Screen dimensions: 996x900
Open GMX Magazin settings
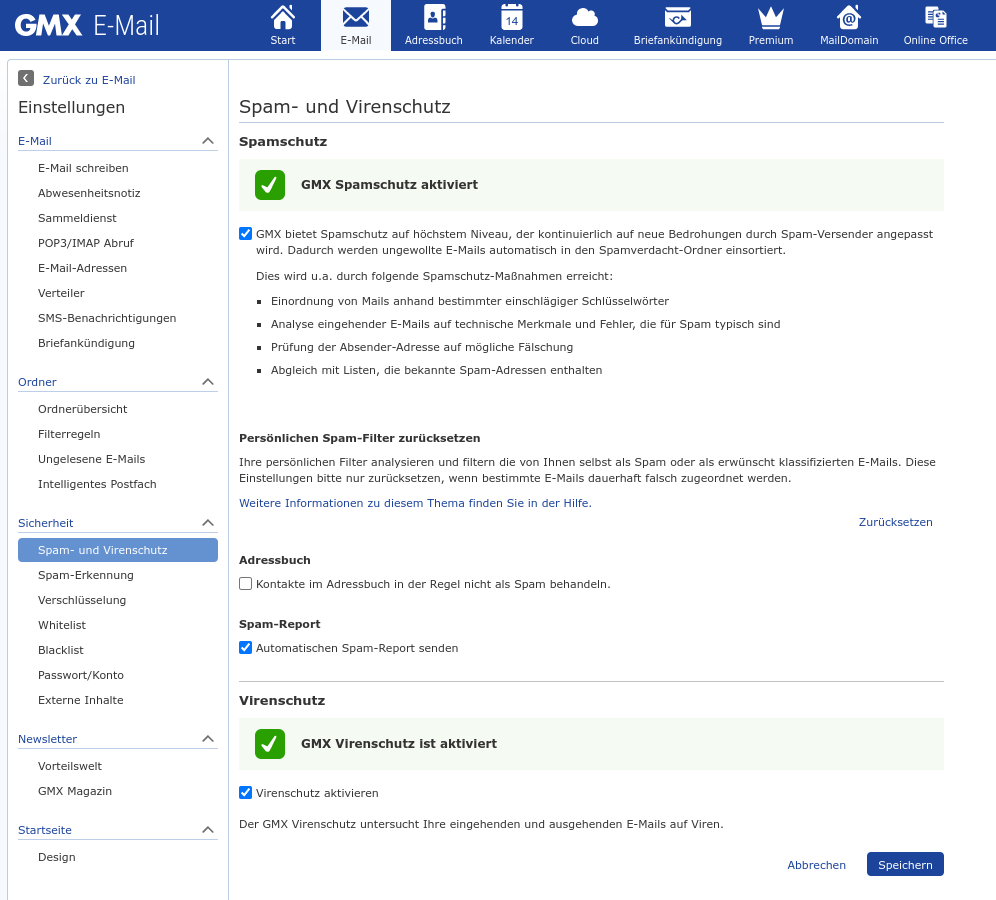click(x=75, y=791)
